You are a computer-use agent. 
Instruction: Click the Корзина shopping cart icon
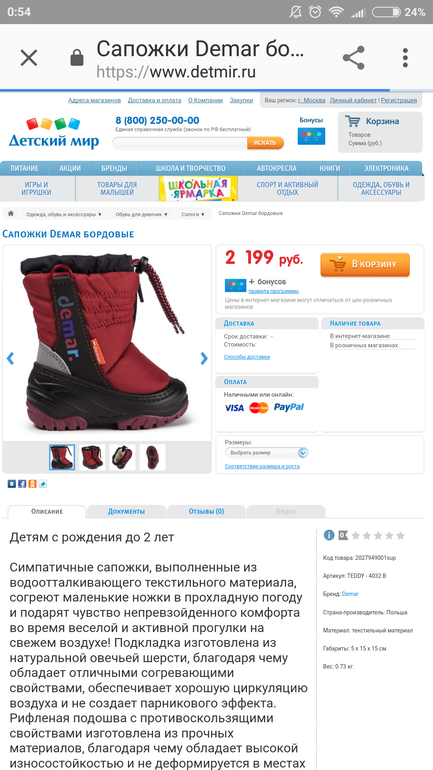352,121
